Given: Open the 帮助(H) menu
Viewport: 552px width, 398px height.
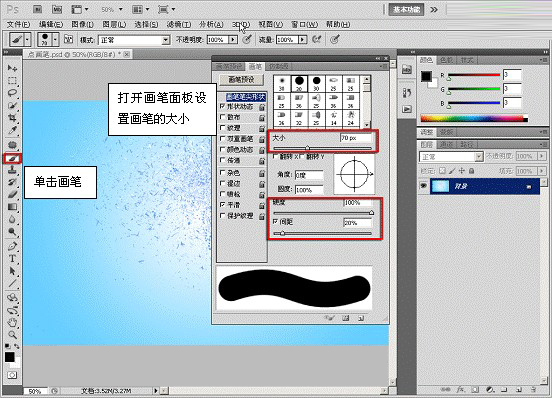Looking at the screenshot, I should point(338,24).
